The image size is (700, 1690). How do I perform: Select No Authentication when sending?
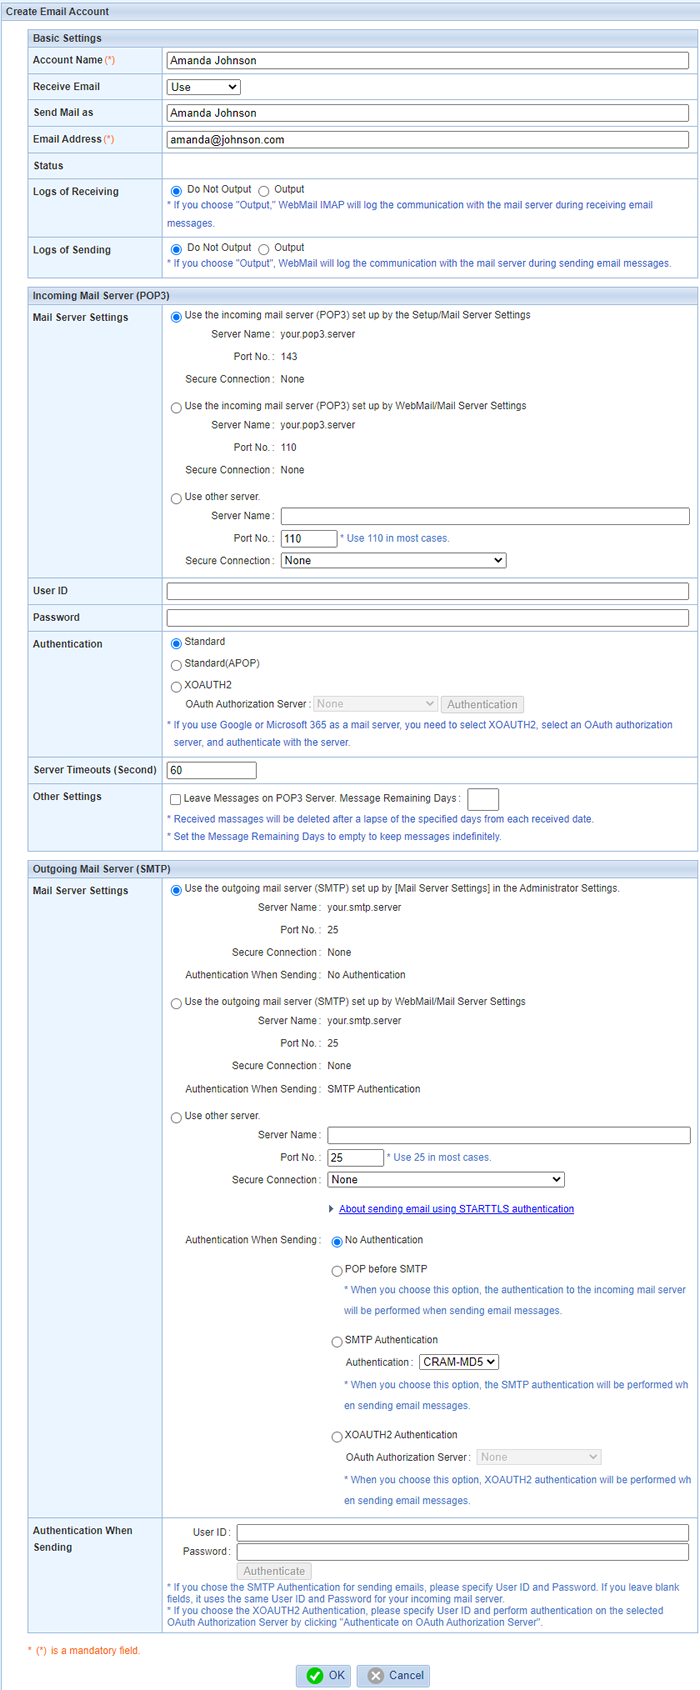click(337, 1241)
